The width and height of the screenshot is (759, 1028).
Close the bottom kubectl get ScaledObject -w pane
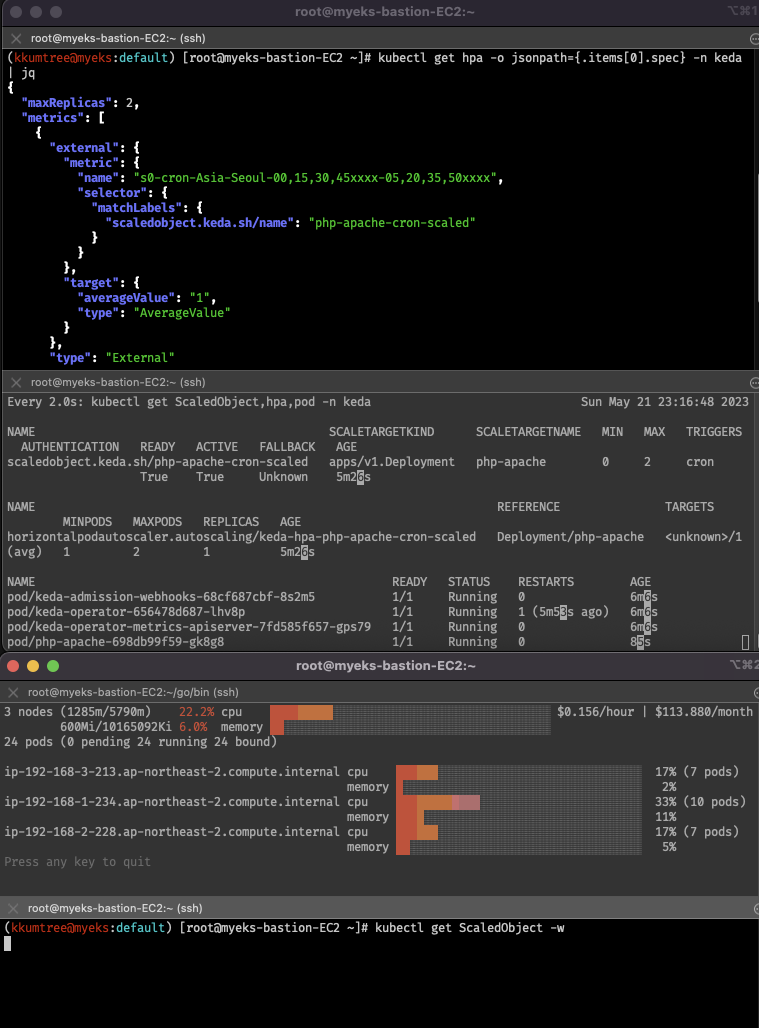click(13, 908)
